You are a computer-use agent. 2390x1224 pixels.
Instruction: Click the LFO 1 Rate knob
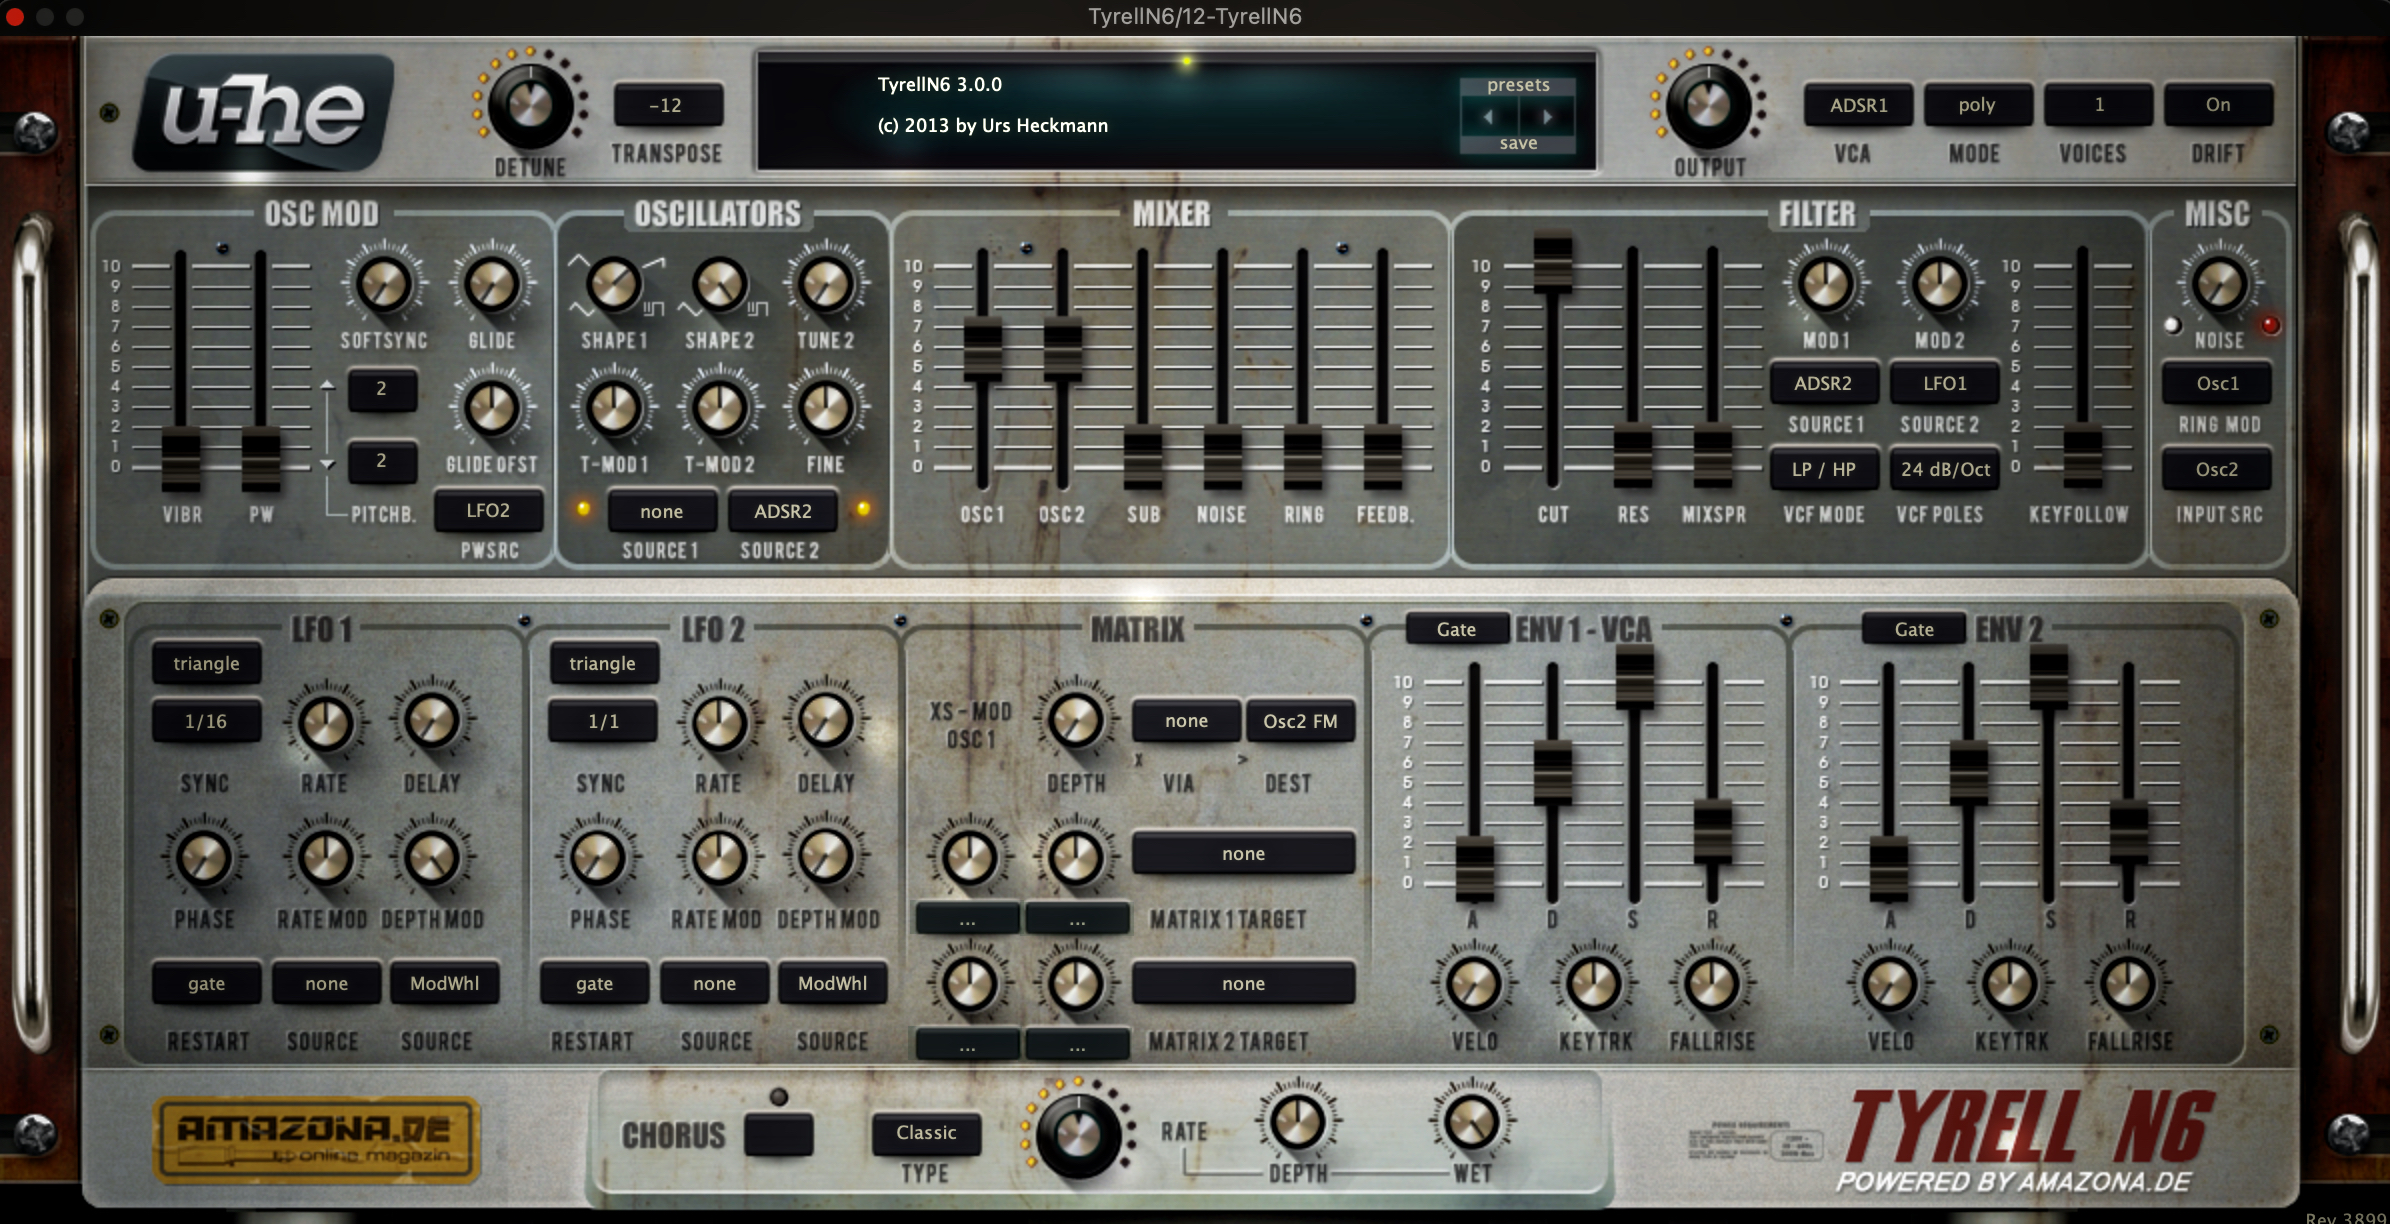(x=325, y=722)
